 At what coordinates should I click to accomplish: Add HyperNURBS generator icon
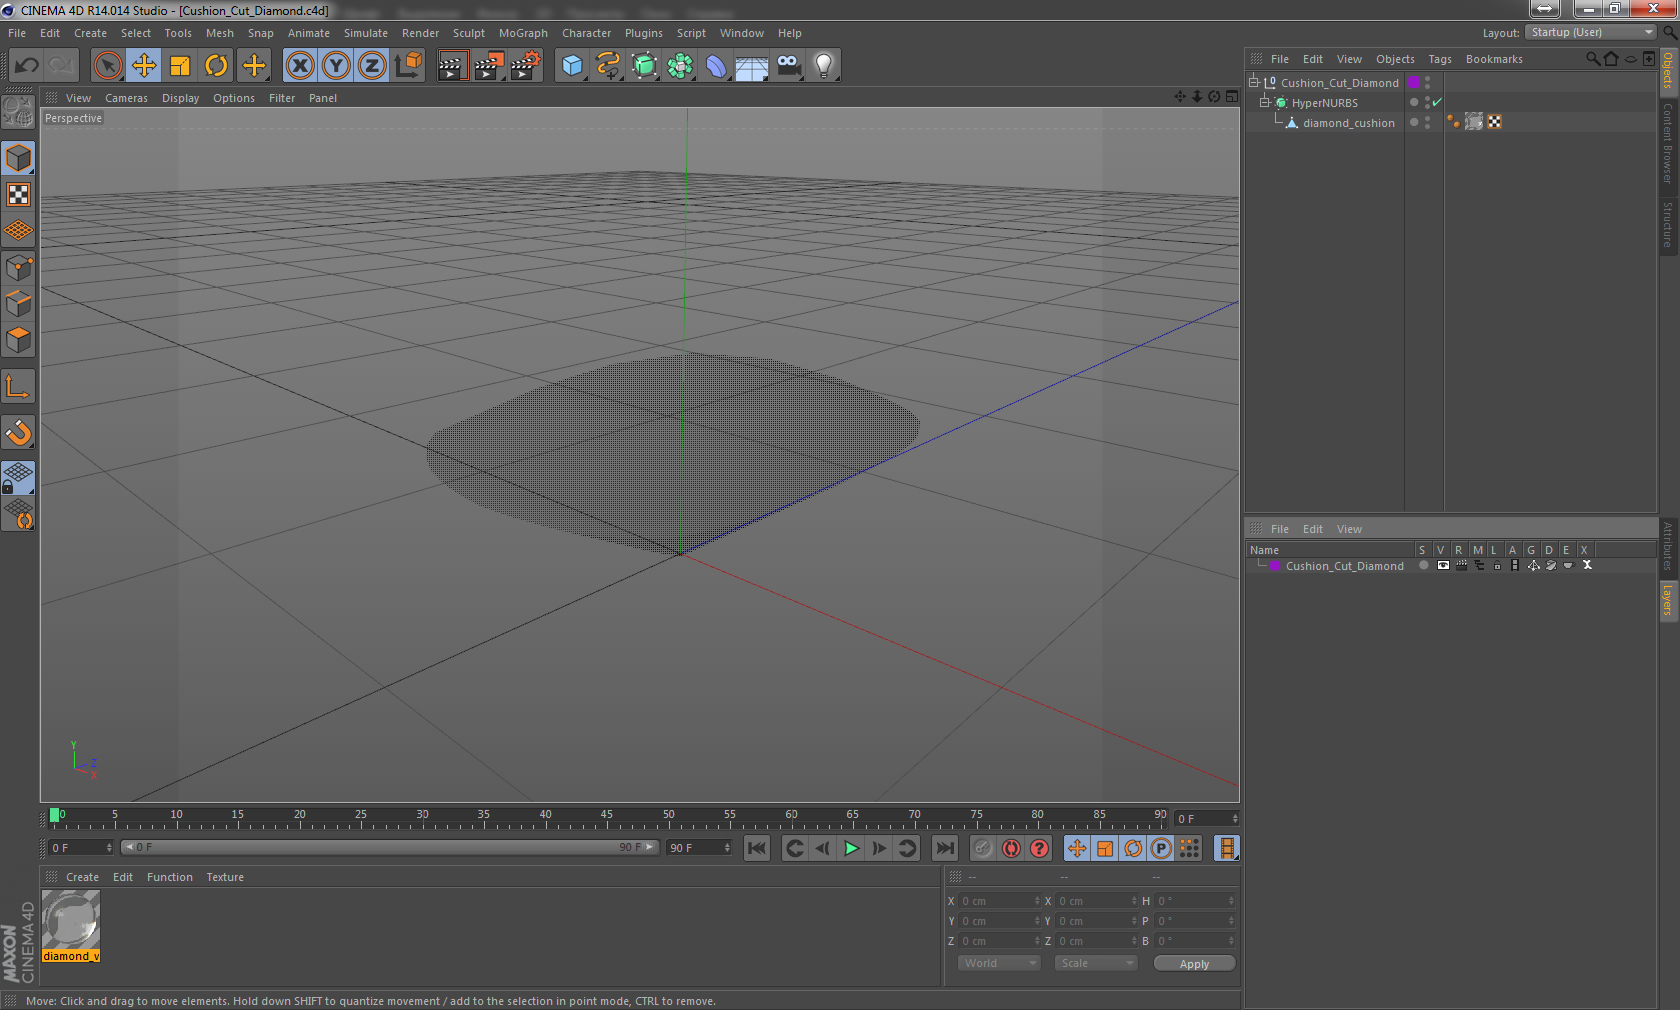(x=644, y=66)
